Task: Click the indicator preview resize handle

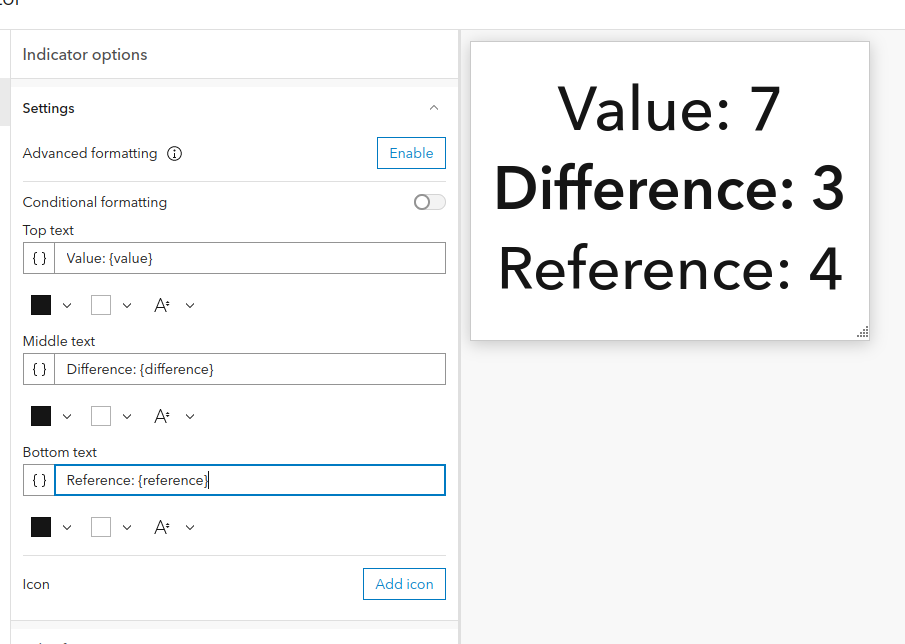Action: (862, 332)
